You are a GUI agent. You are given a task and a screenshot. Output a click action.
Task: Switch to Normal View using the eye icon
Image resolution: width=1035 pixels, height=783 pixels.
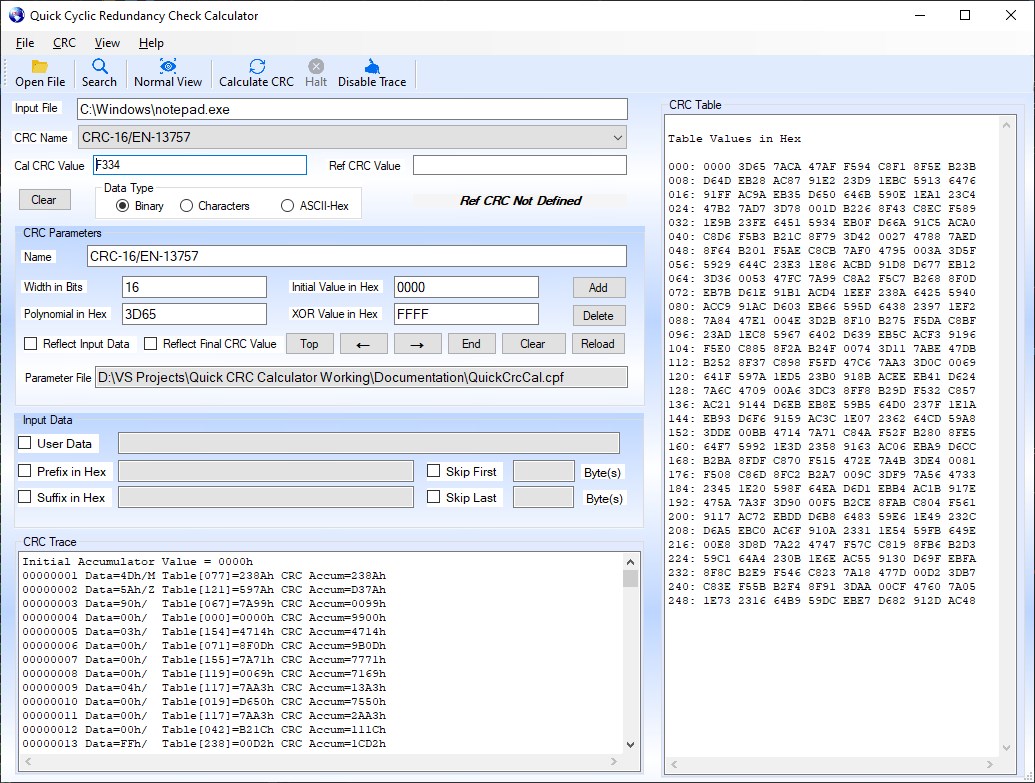[168, 67]
